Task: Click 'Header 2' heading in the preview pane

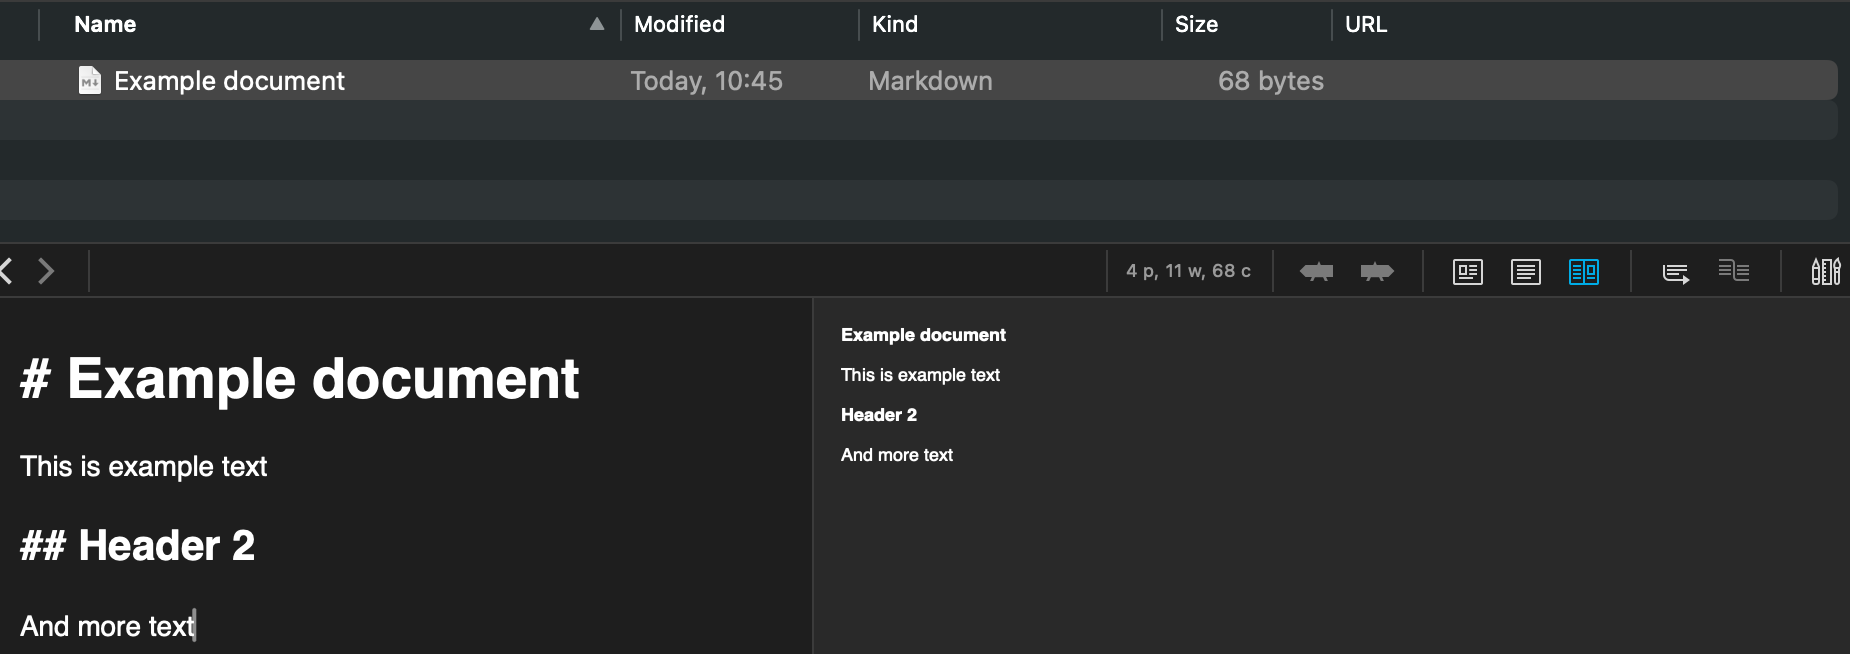Action: (x=878, y=415)
